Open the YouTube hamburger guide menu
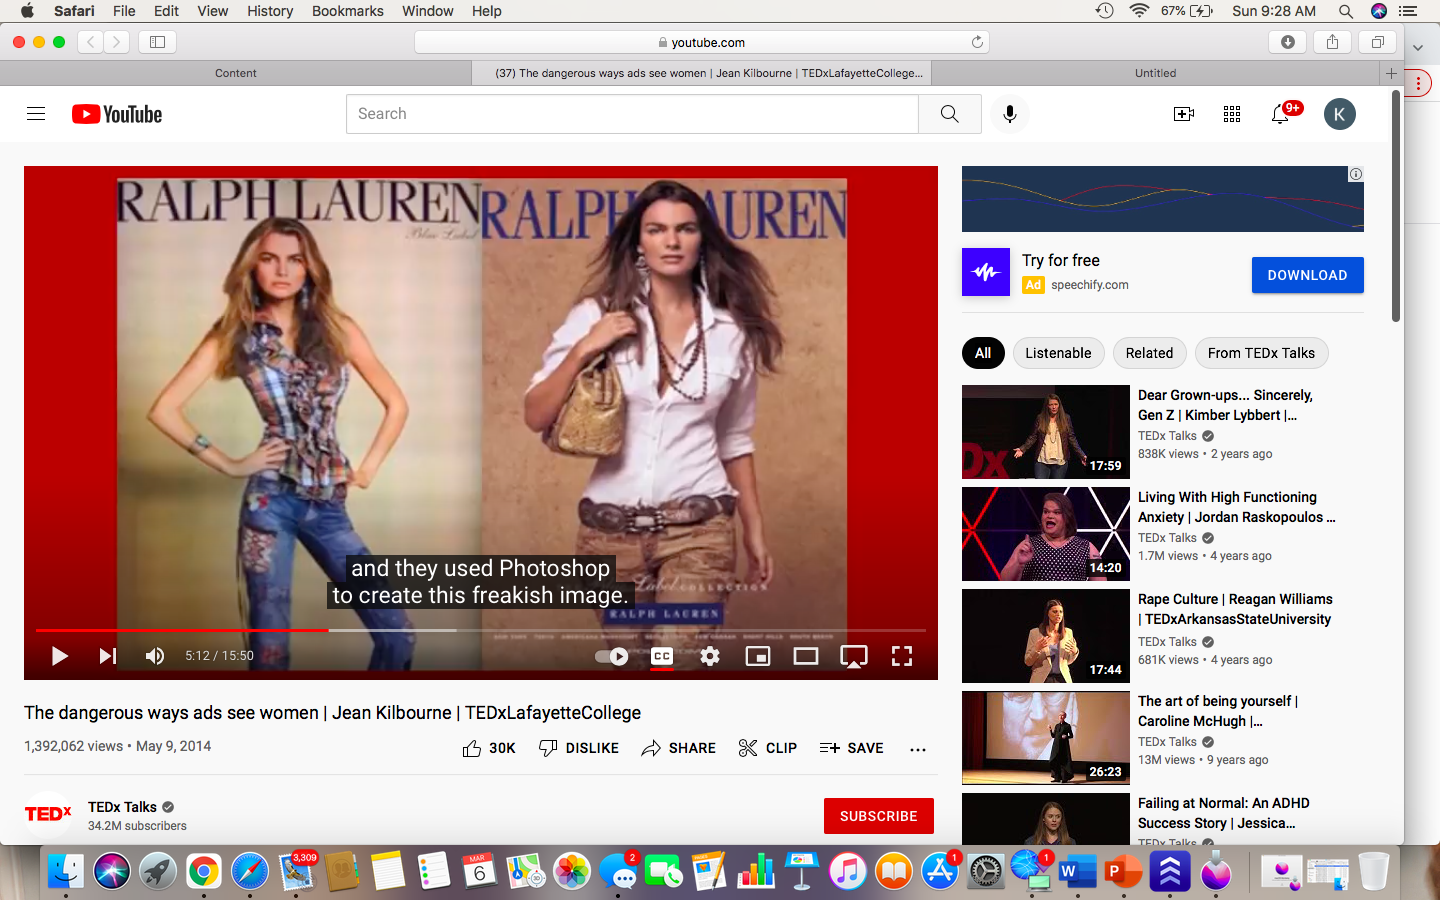 pyautogui.click(x=36, y=114)
